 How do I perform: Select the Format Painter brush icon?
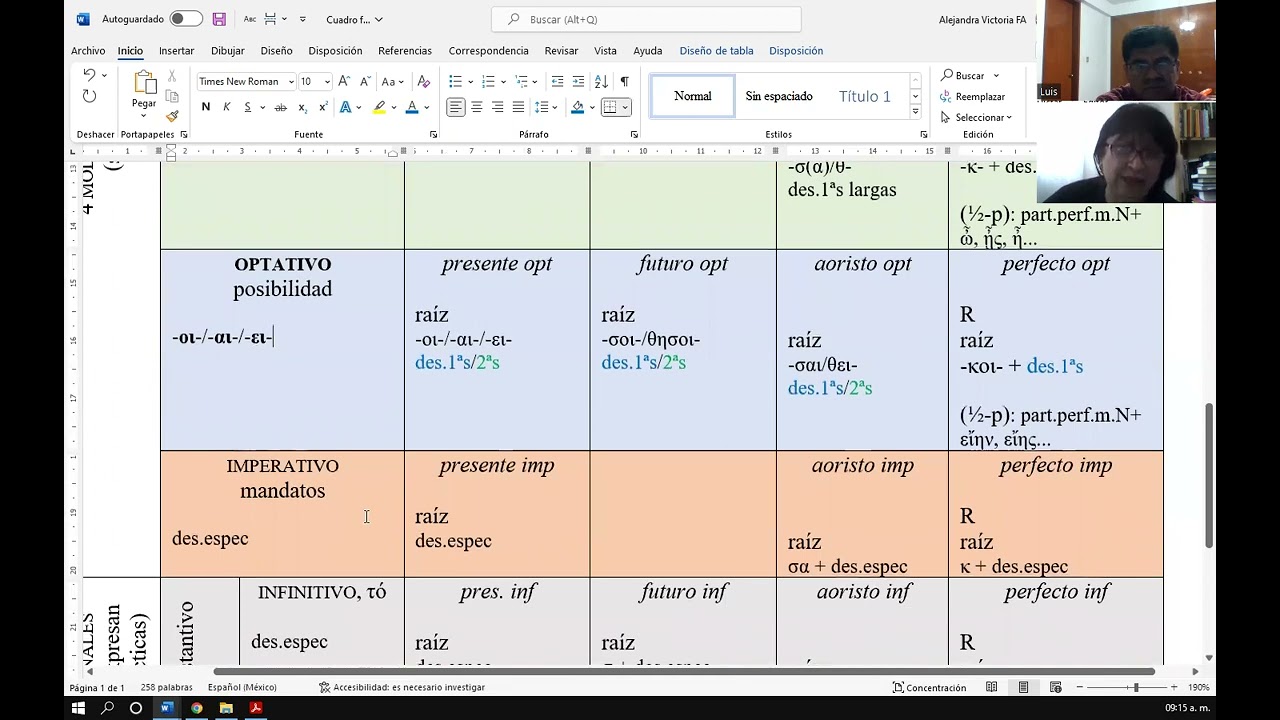pyautogui.click(x=172, y=116)
